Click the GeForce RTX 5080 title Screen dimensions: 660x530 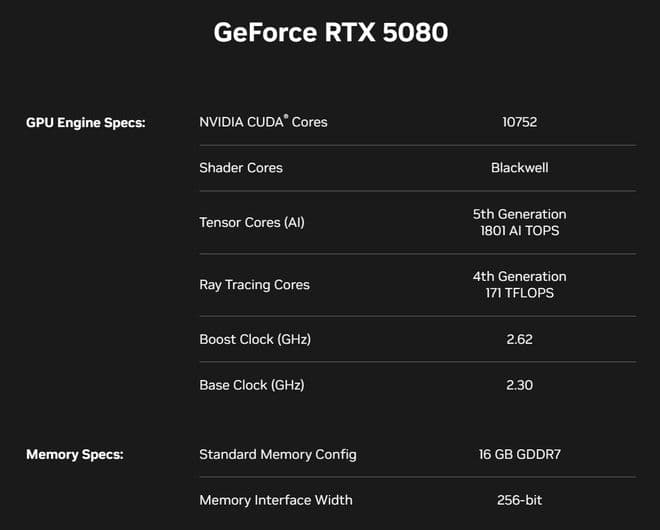(330, 33)
